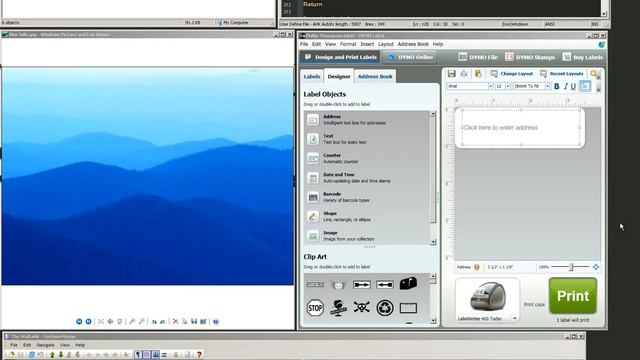The image size is (640, 360).
Task: Open the File menu in DYMO Label
Action: pos(304,44)
